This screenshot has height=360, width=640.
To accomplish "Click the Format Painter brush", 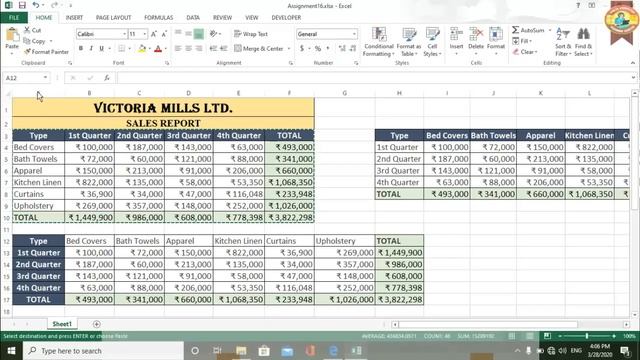I will tap(46, 52).
